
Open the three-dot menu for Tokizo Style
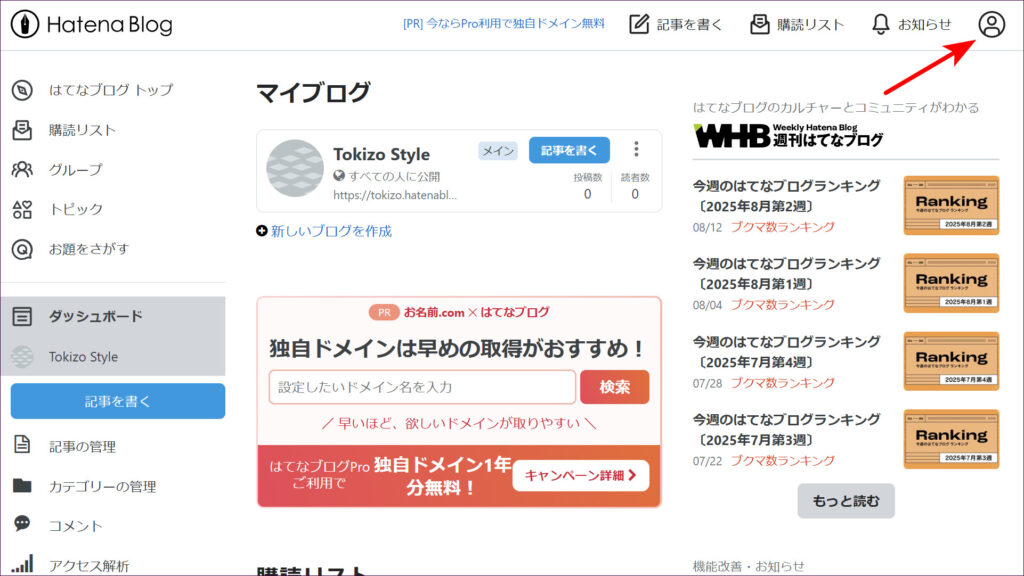(x=636, y=150)
